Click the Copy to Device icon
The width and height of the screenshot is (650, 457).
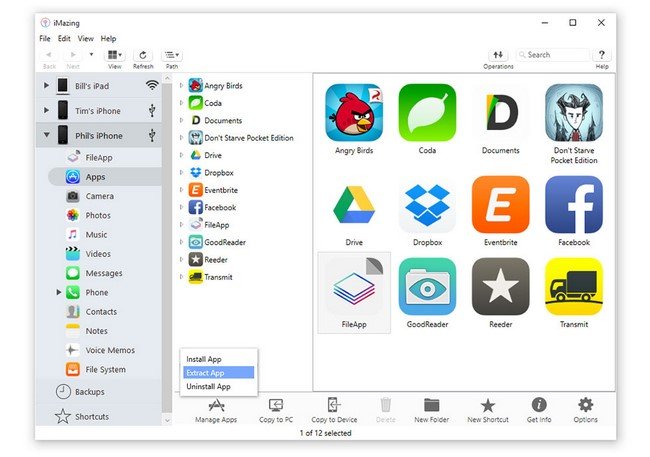coord(334,405)
